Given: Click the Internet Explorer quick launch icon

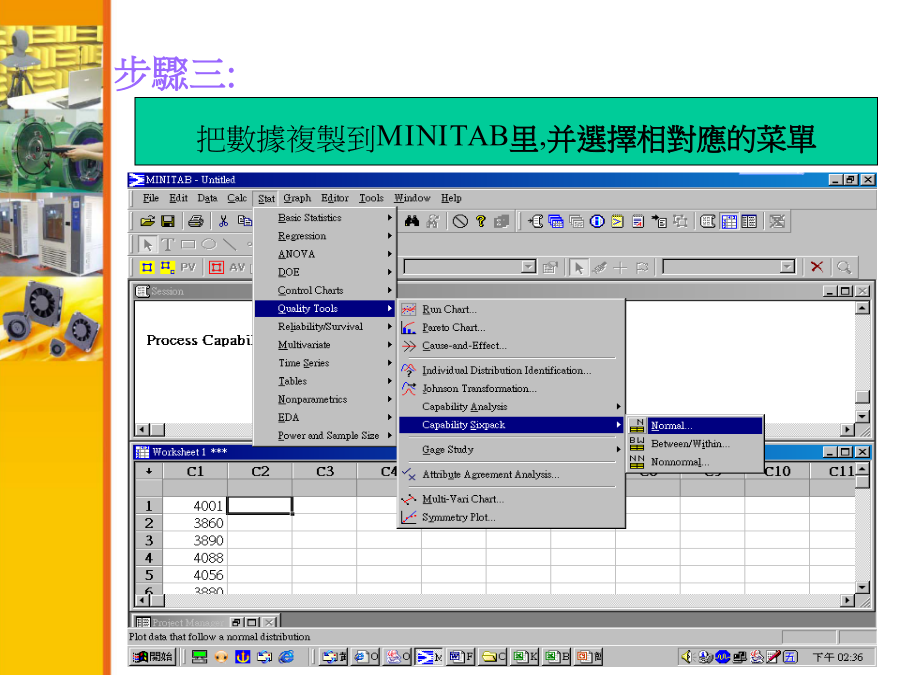Looking at the screenshot, I should click(x=286, y=657).
